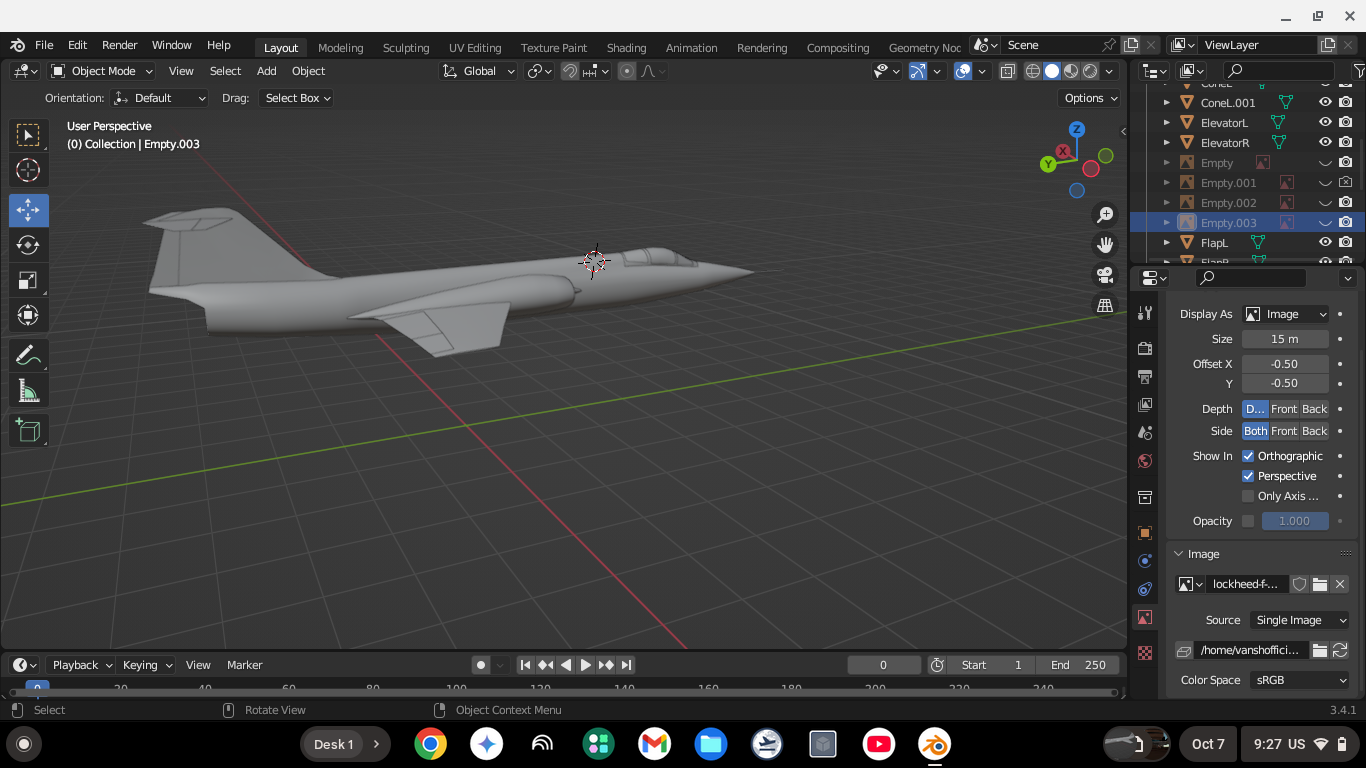Open the Display As Image dropdown

point(1286,314)
